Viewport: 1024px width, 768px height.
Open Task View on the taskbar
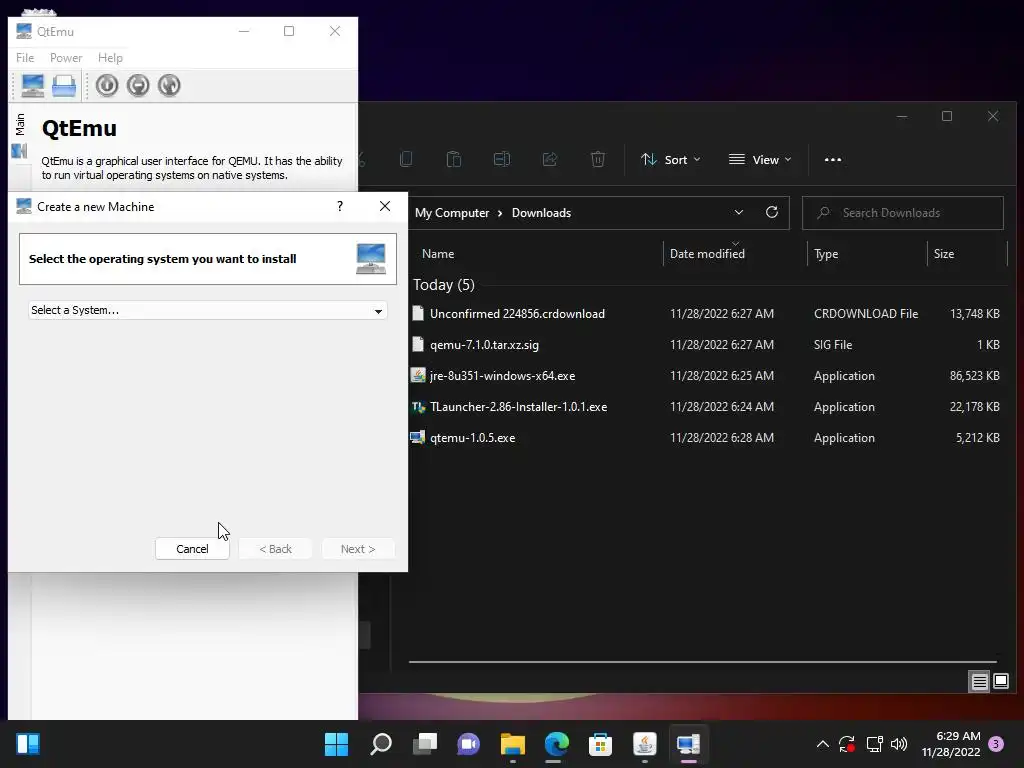coord(424,744)
